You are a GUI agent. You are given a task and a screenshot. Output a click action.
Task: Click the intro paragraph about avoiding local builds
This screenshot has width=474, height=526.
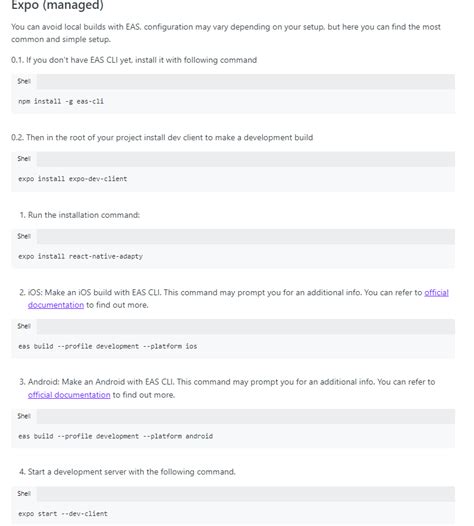pyautogui.click(x=226, y=33)
